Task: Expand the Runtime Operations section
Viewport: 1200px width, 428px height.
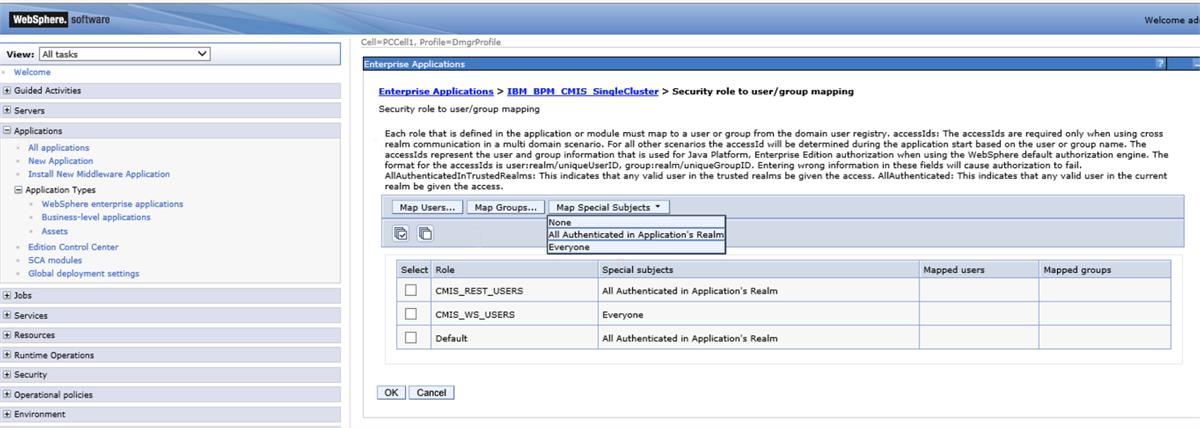Action: coord(8,355)
